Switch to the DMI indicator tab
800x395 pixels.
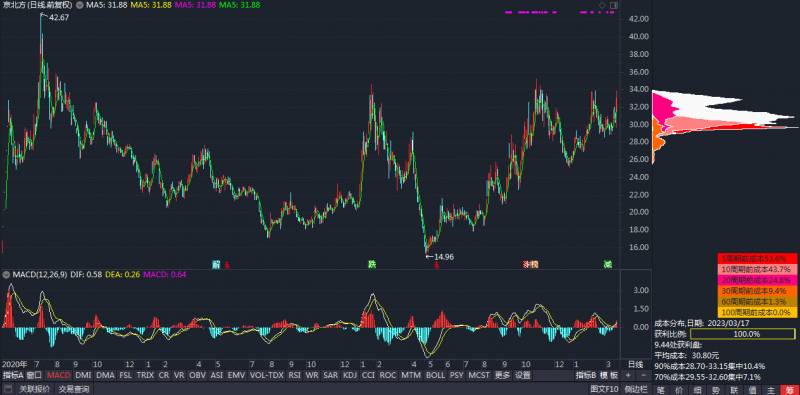83,375
